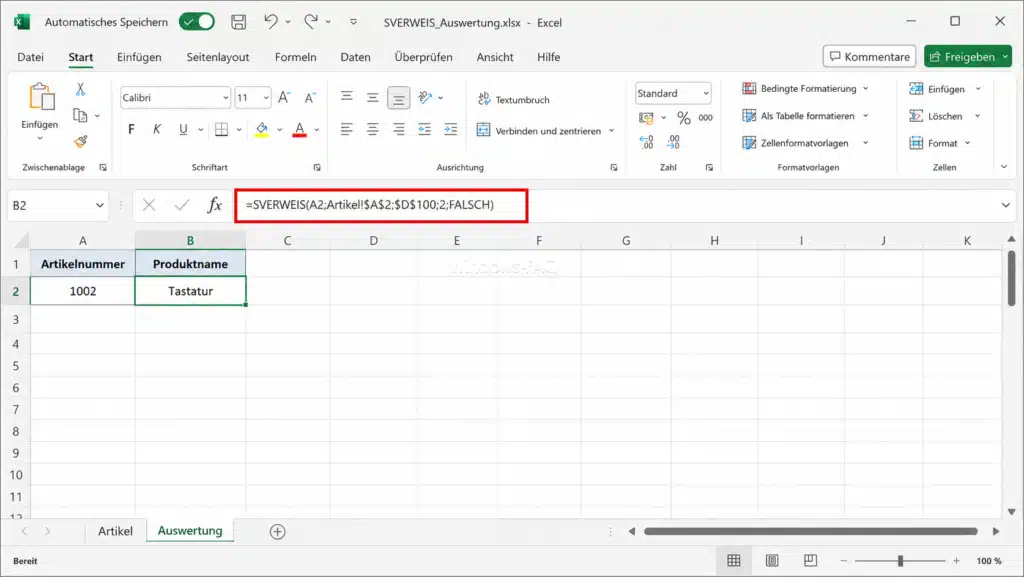Open the font size 11 dropdown

[266, 98]
